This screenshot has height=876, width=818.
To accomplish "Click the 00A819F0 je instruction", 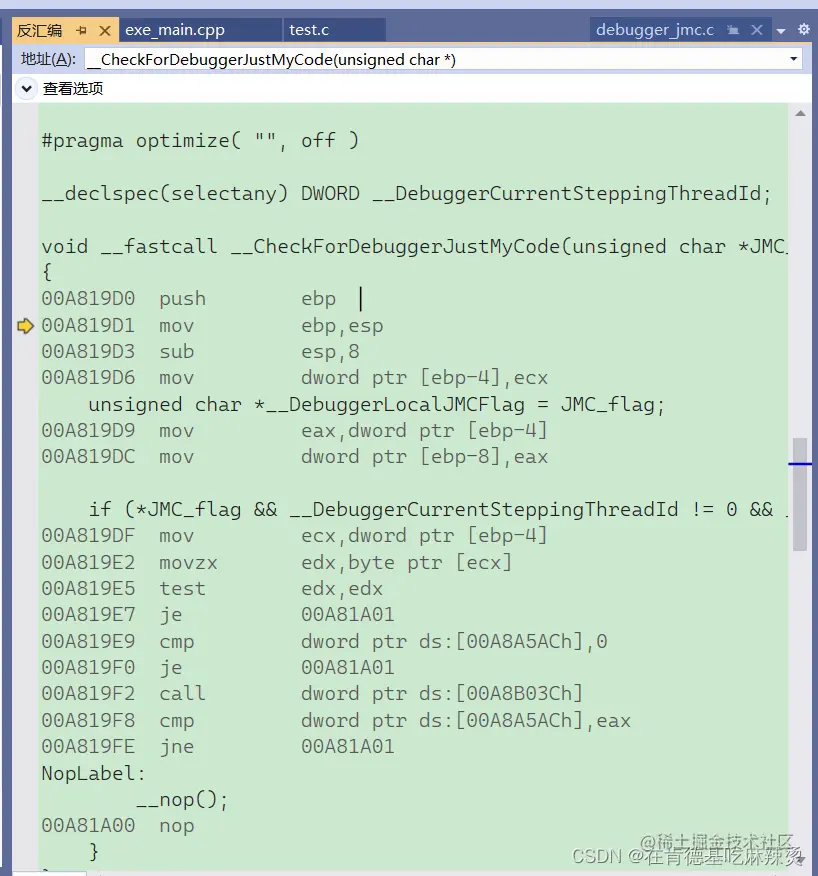I will 218,668.
